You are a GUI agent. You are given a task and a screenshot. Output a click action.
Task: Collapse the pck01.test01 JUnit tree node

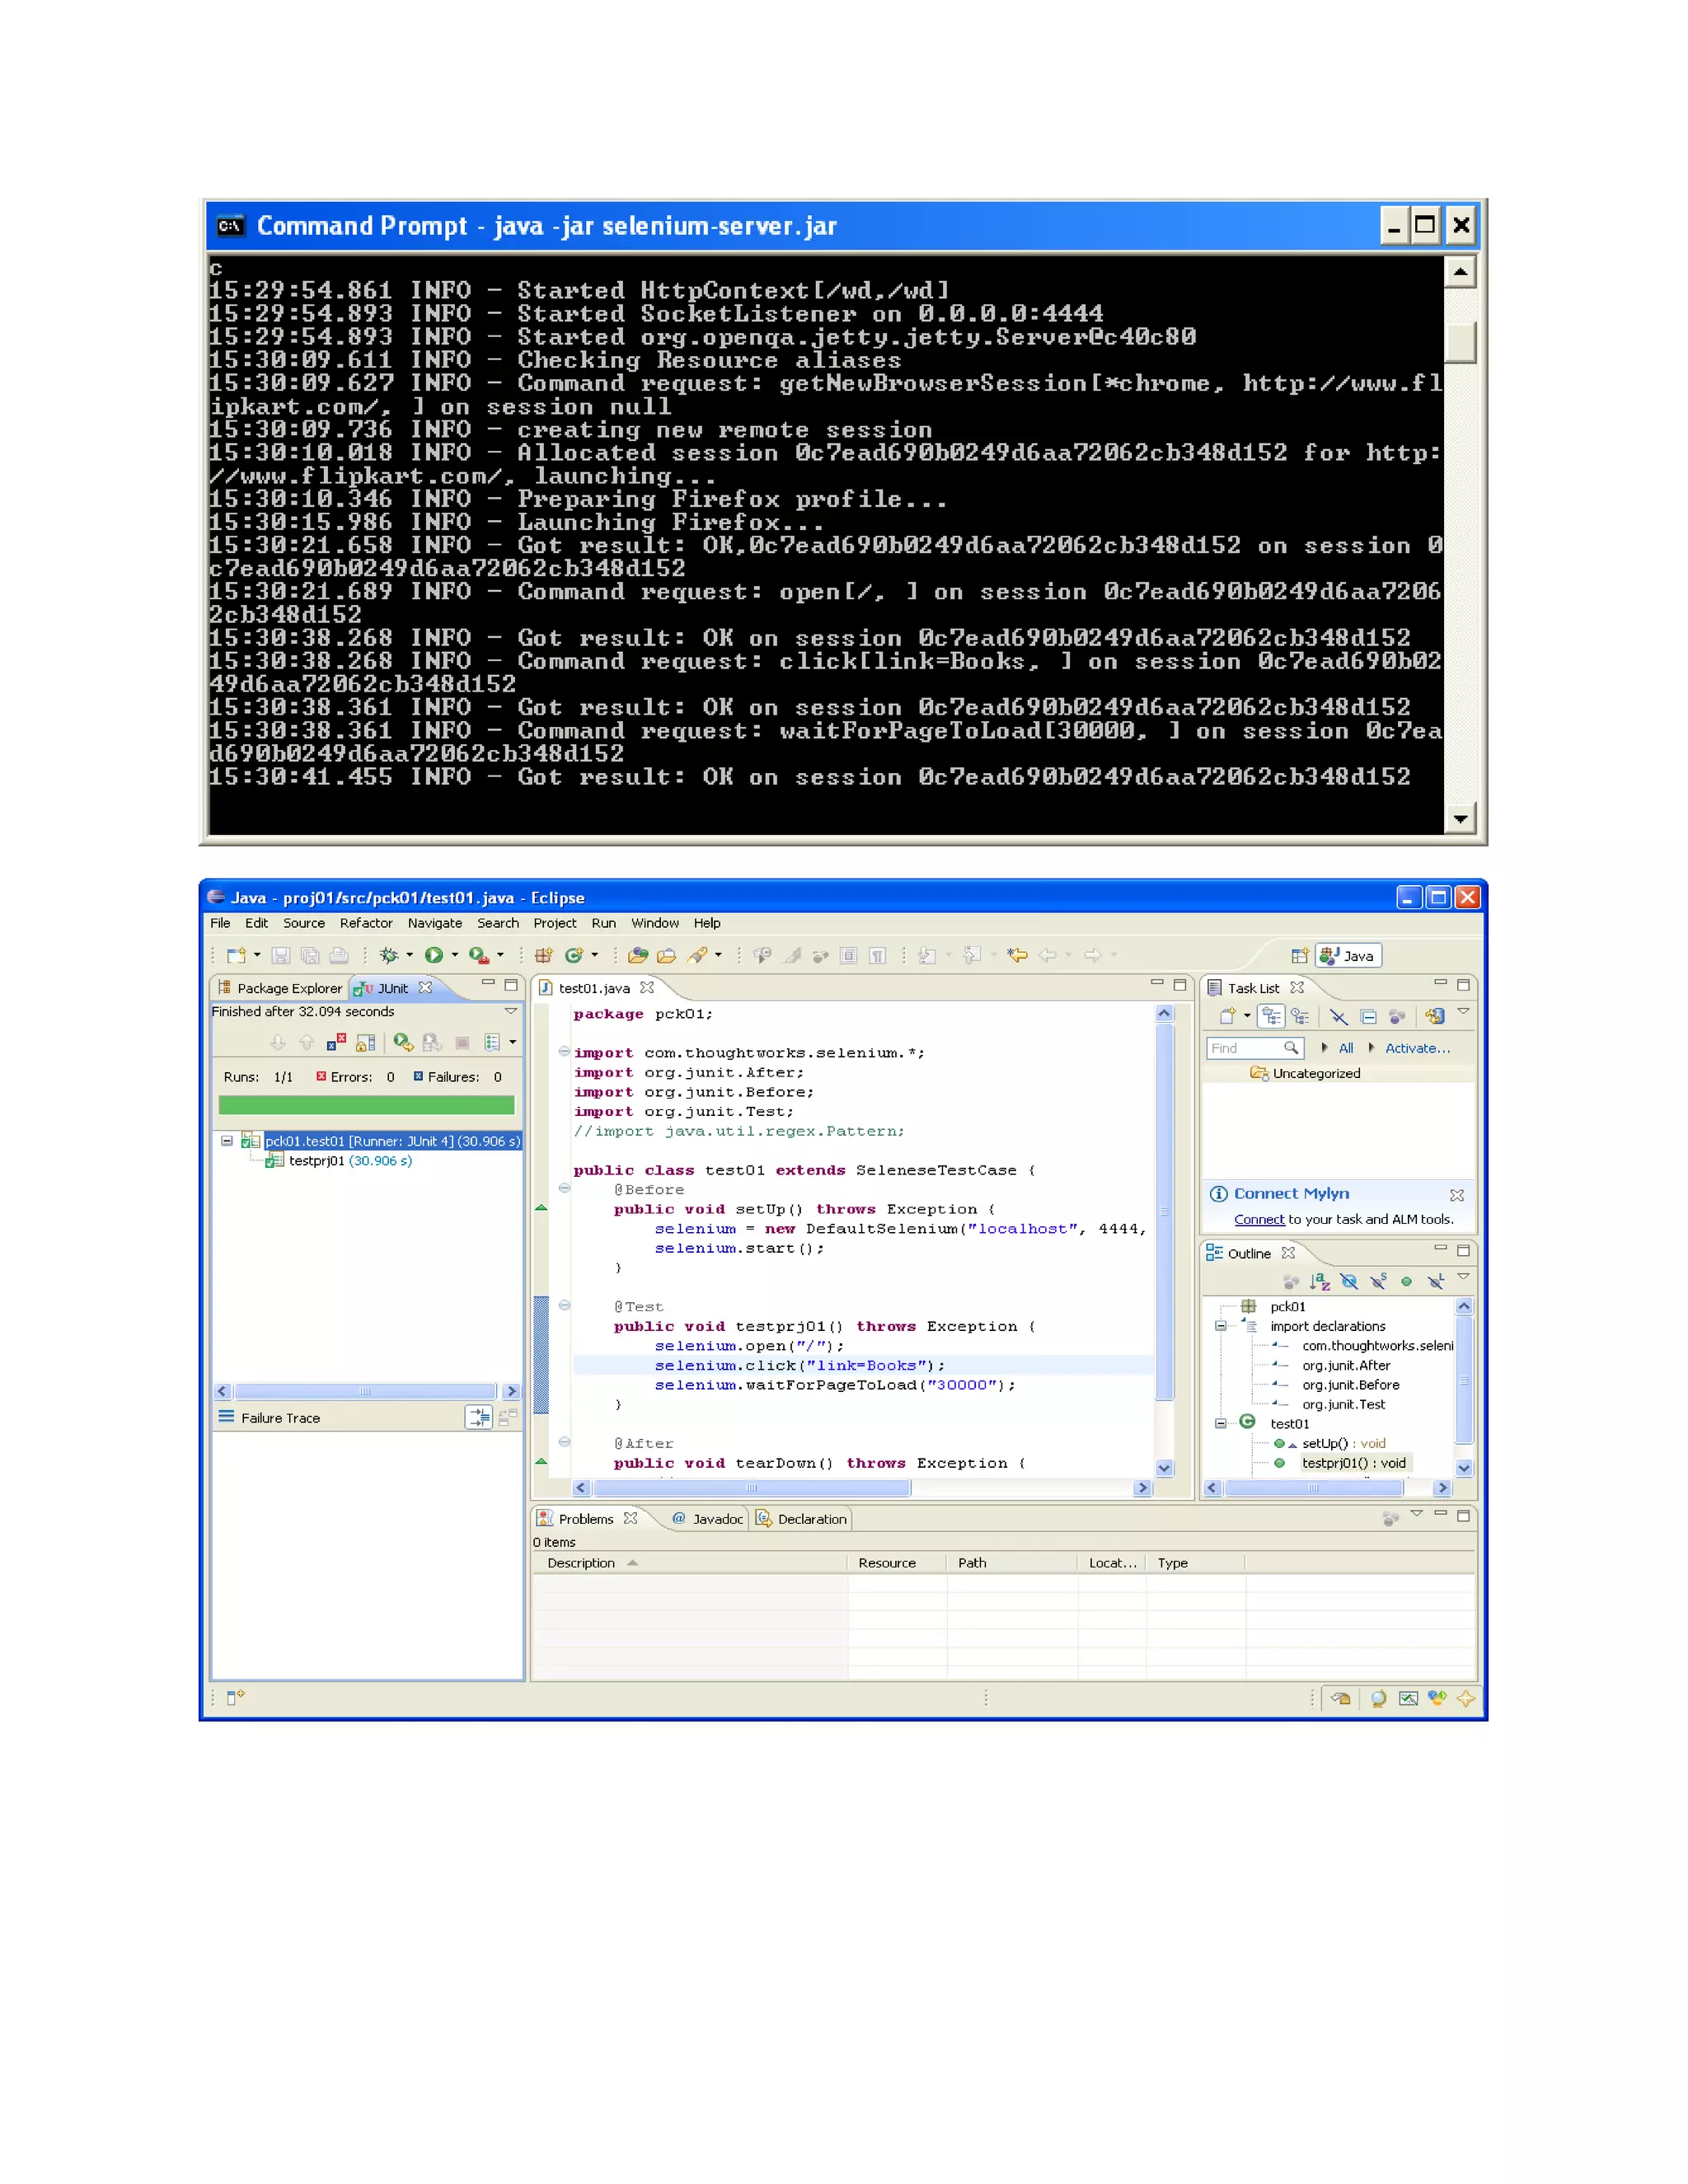tap(227, 1140)
